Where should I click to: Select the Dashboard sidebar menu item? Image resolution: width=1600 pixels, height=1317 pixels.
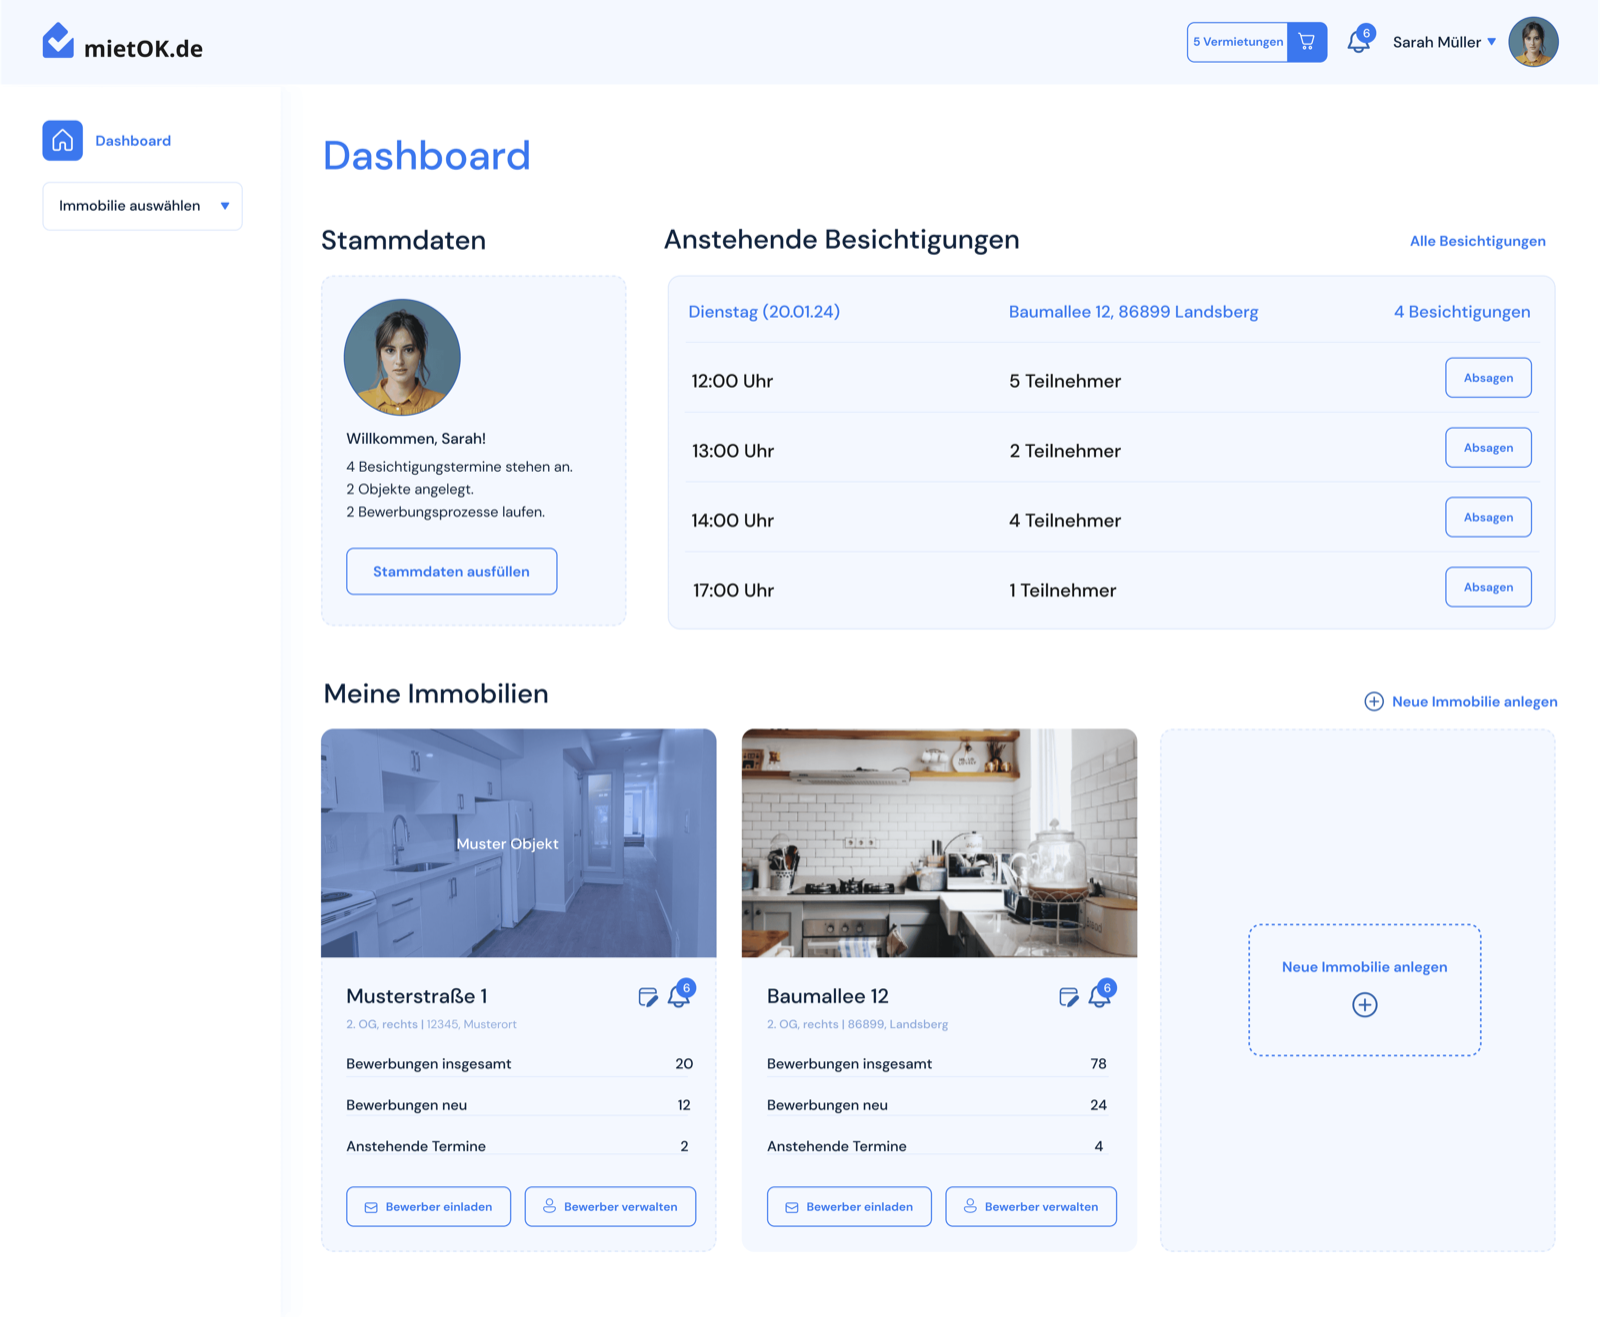133,141
